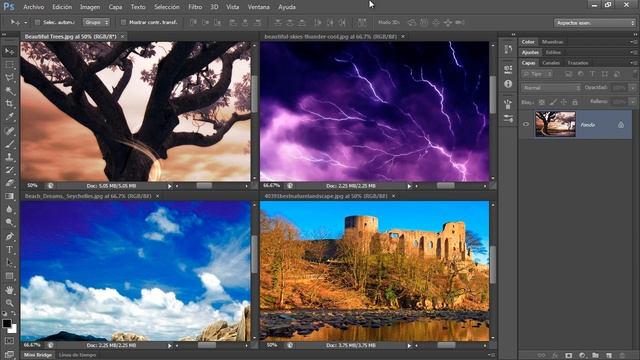Click lock all icon in Capas
The height and width of the screenshot is (360, 640).
575,102
